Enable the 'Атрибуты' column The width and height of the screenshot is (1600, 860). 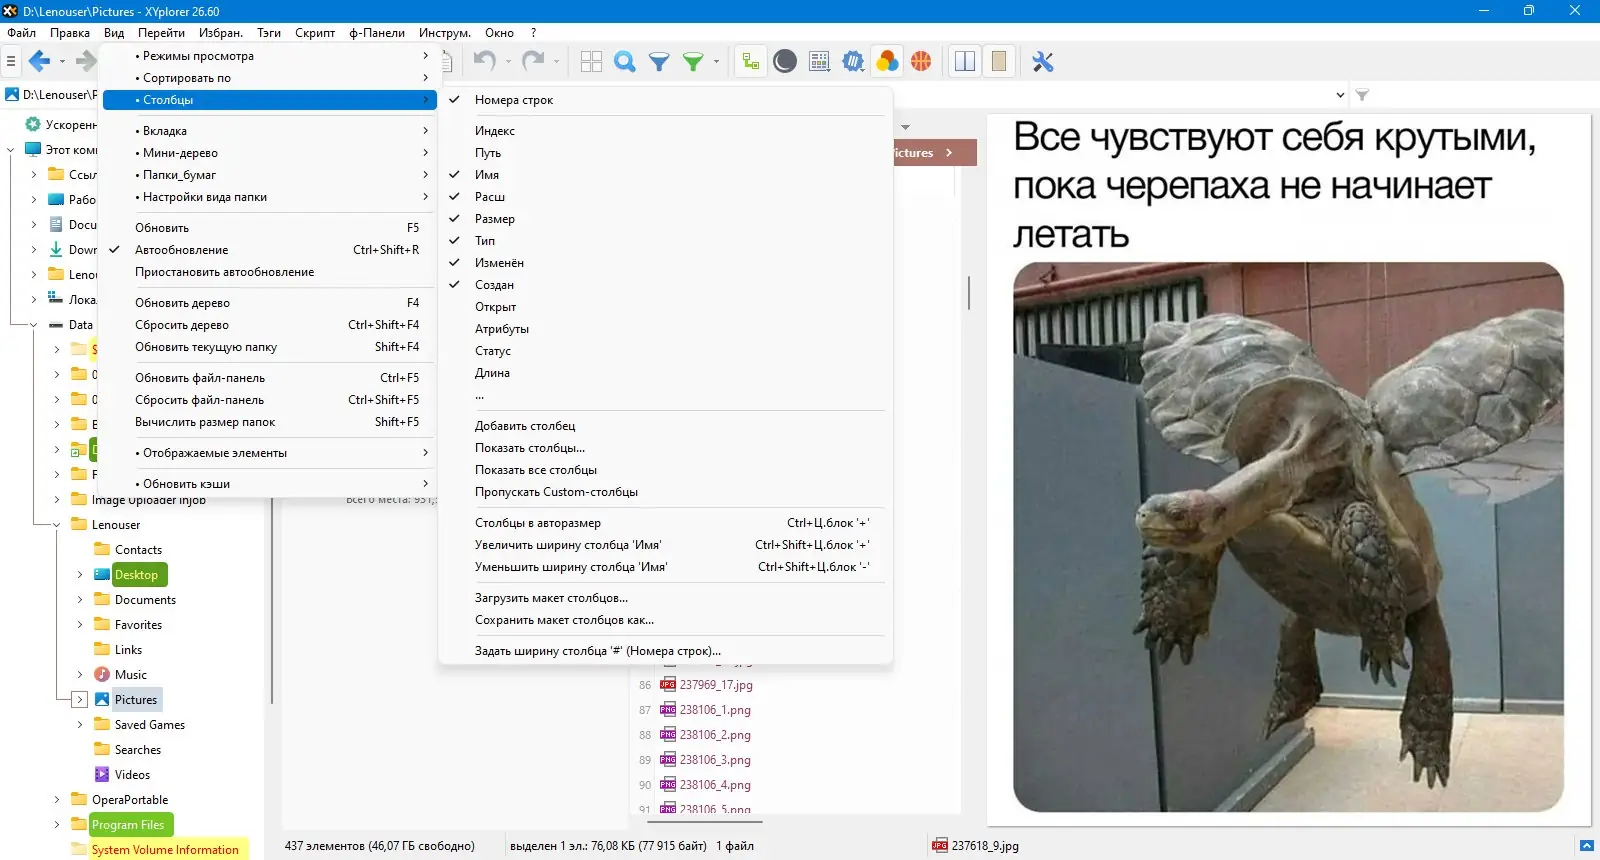(x=501, y=329)
